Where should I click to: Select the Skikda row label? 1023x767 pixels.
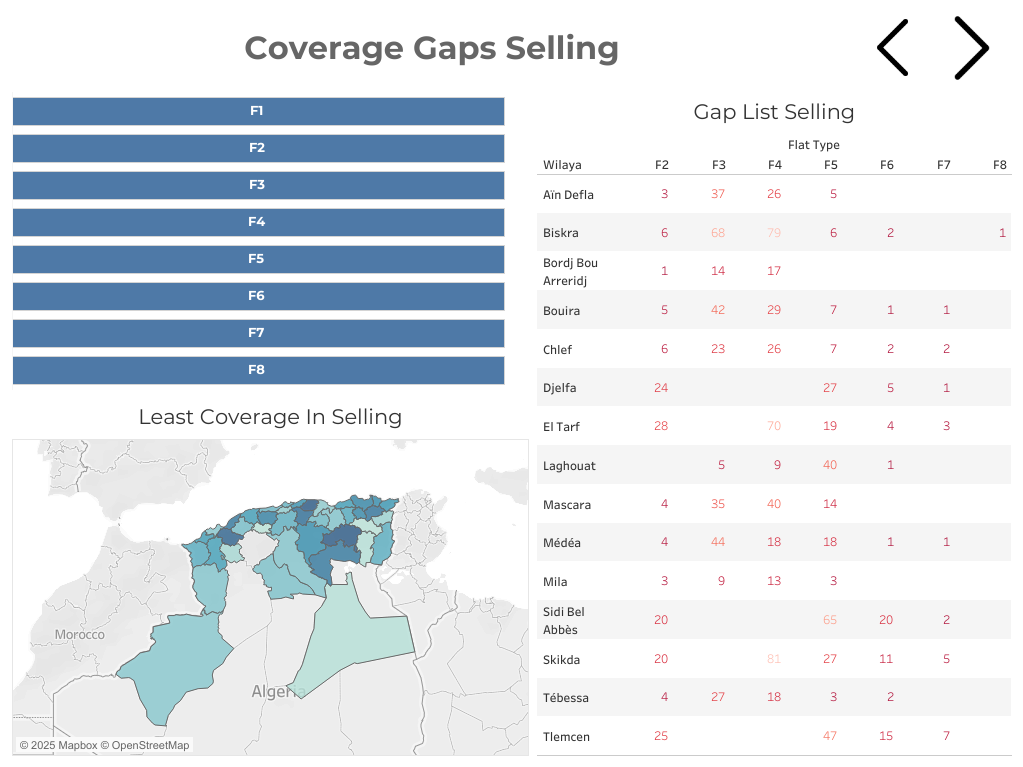[561, 659]
